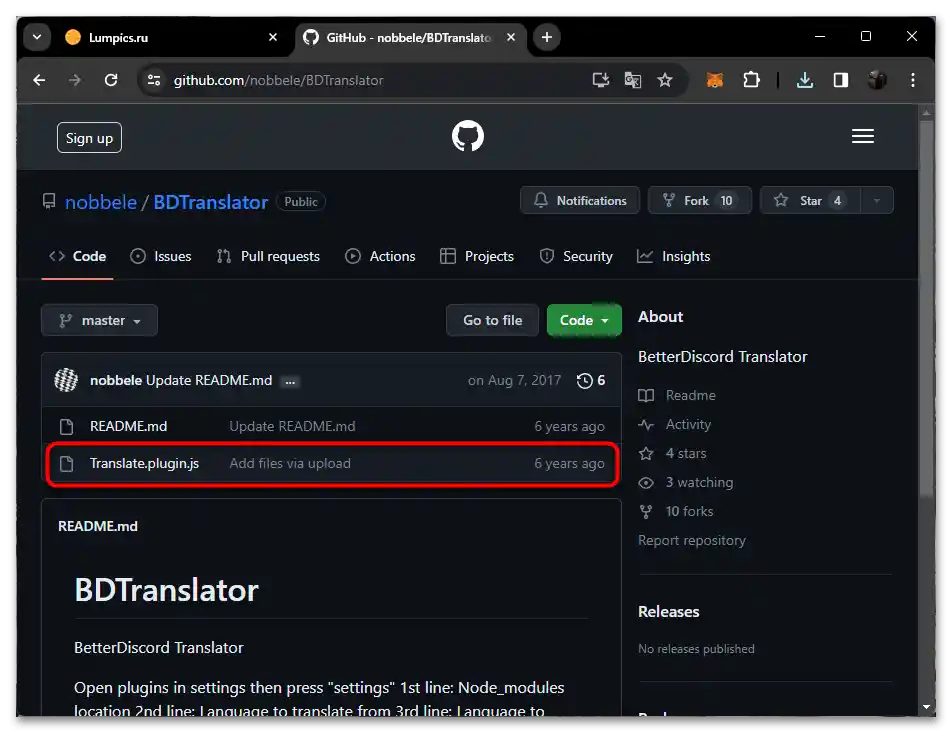Viewport: 952px width, 733px height.
Task: Open the Issues tab
Action: coord(161,256)
